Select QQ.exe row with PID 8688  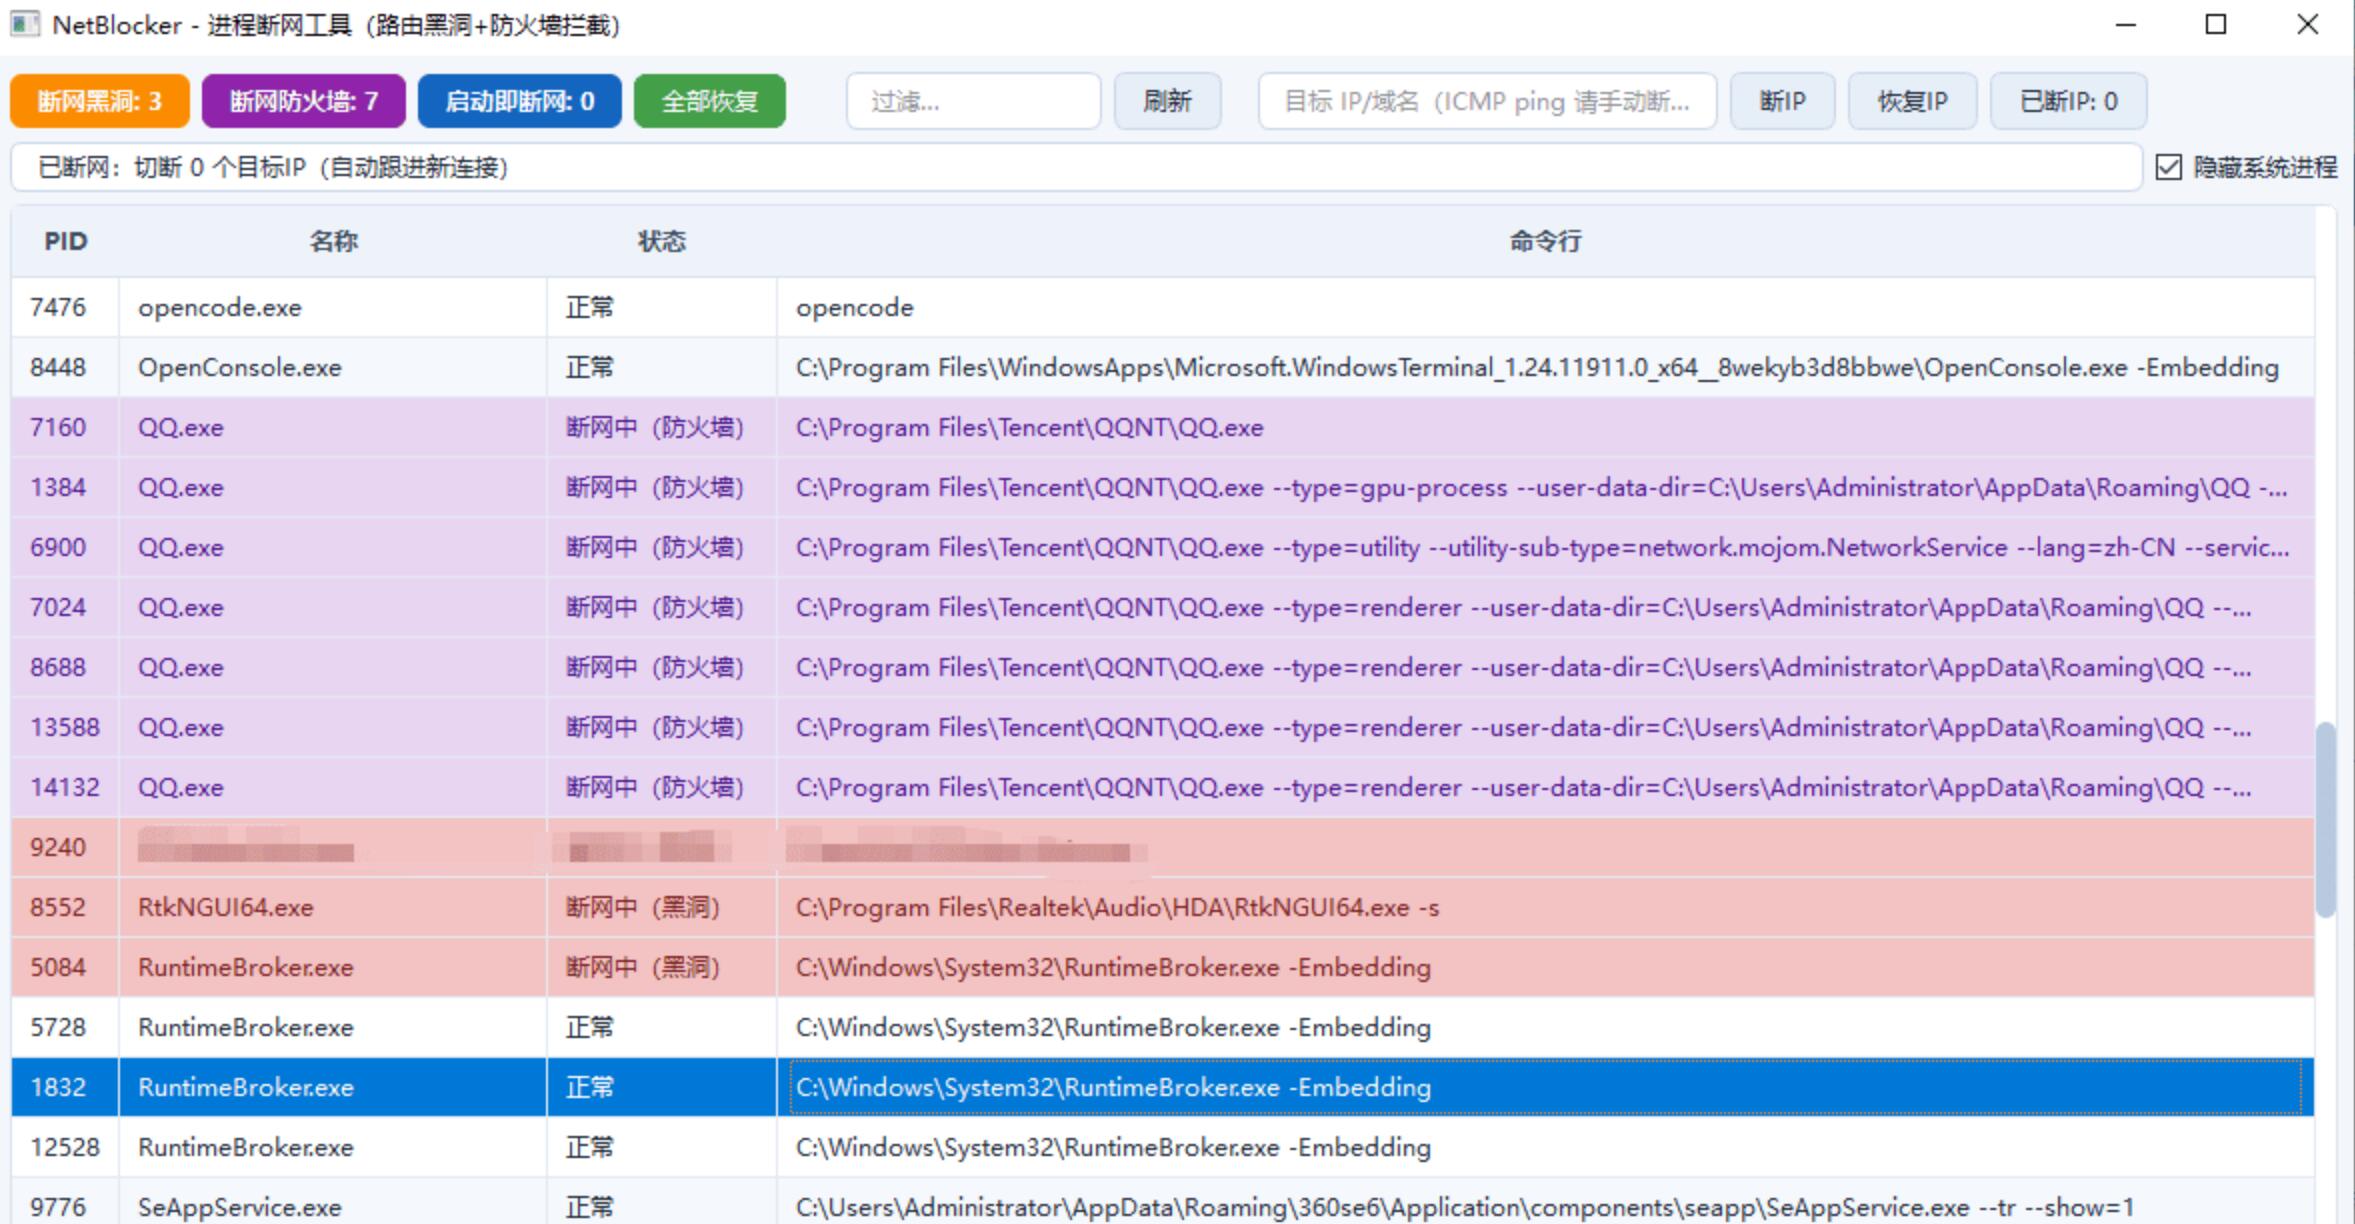(x=1163, y=667)
